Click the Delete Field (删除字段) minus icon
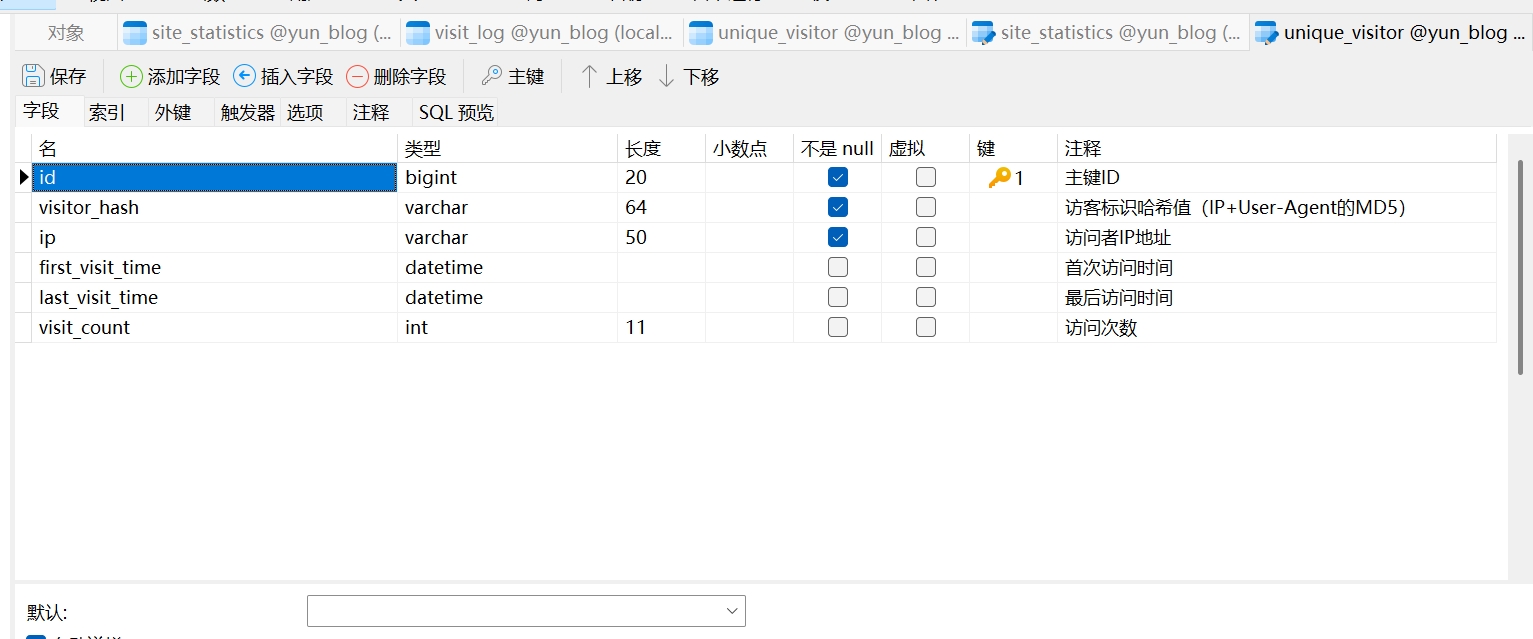 357,76
